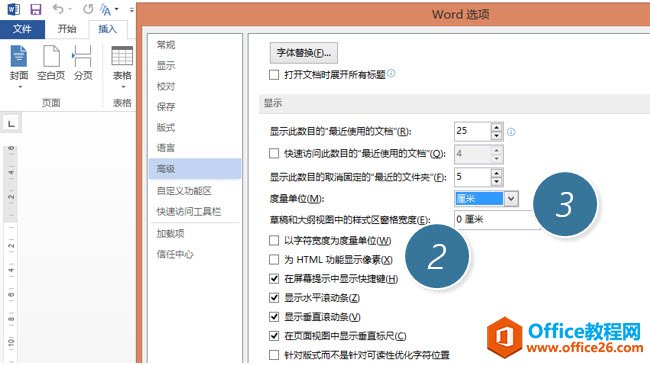
Task: Open the 度量单位 dropdown showing 厘米
Action: coord(511,199)
